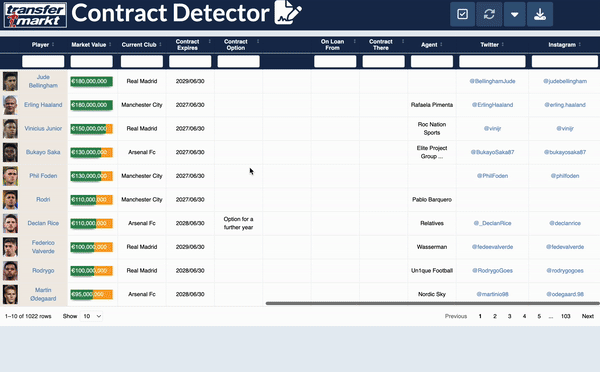Open Vinicius Junior player profile link
Image resolution: width=600 pixels, height=372 pixels.
click(43, 129)
